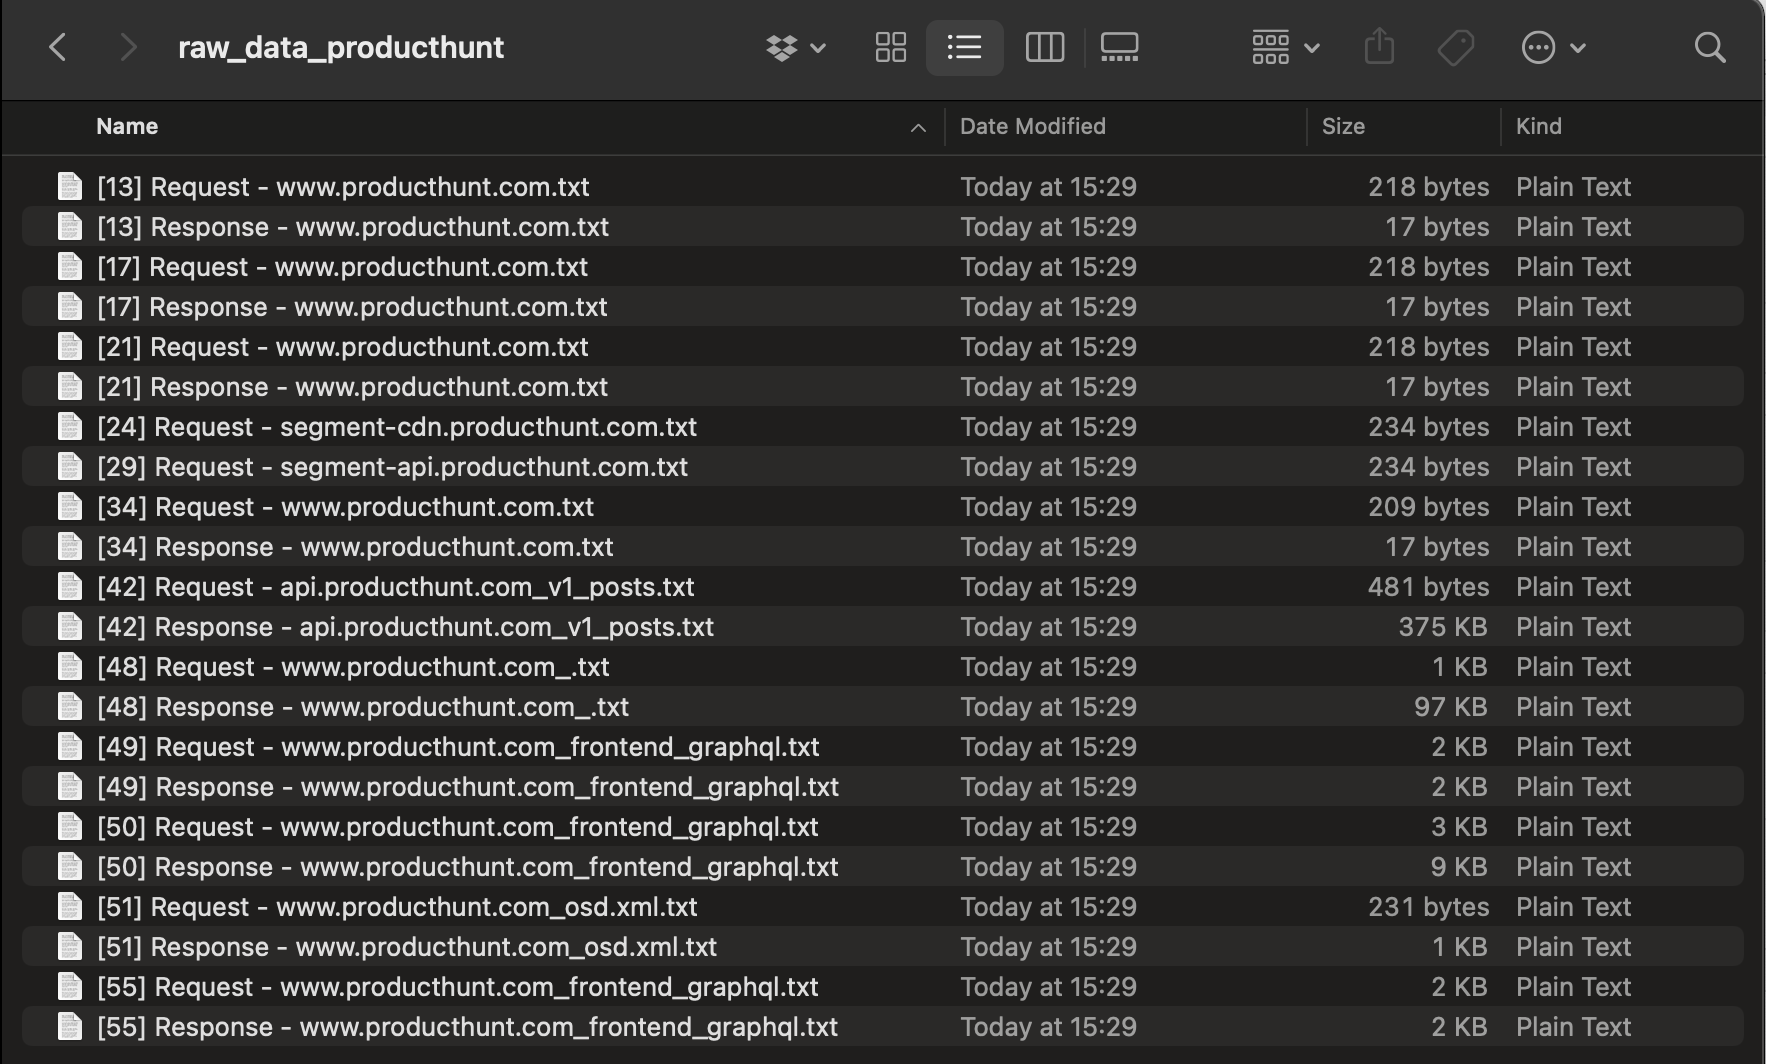Click the Search icon

pyautogui.click(x=1709, y=47)
